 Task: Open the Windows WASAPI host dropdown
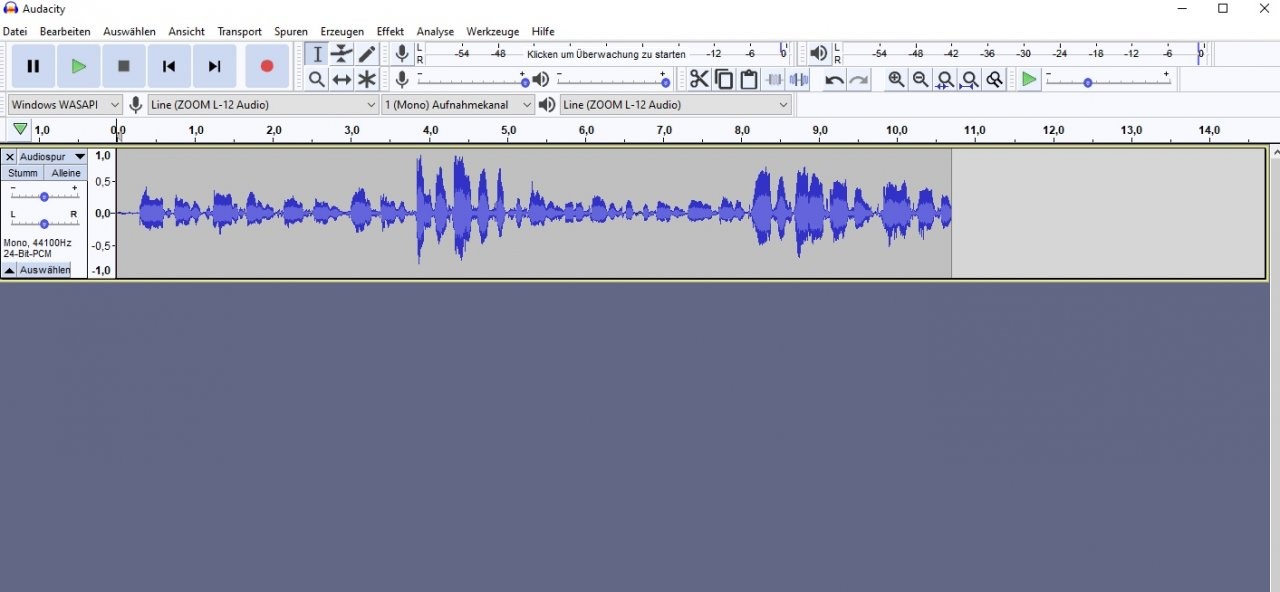click(65, 104)
